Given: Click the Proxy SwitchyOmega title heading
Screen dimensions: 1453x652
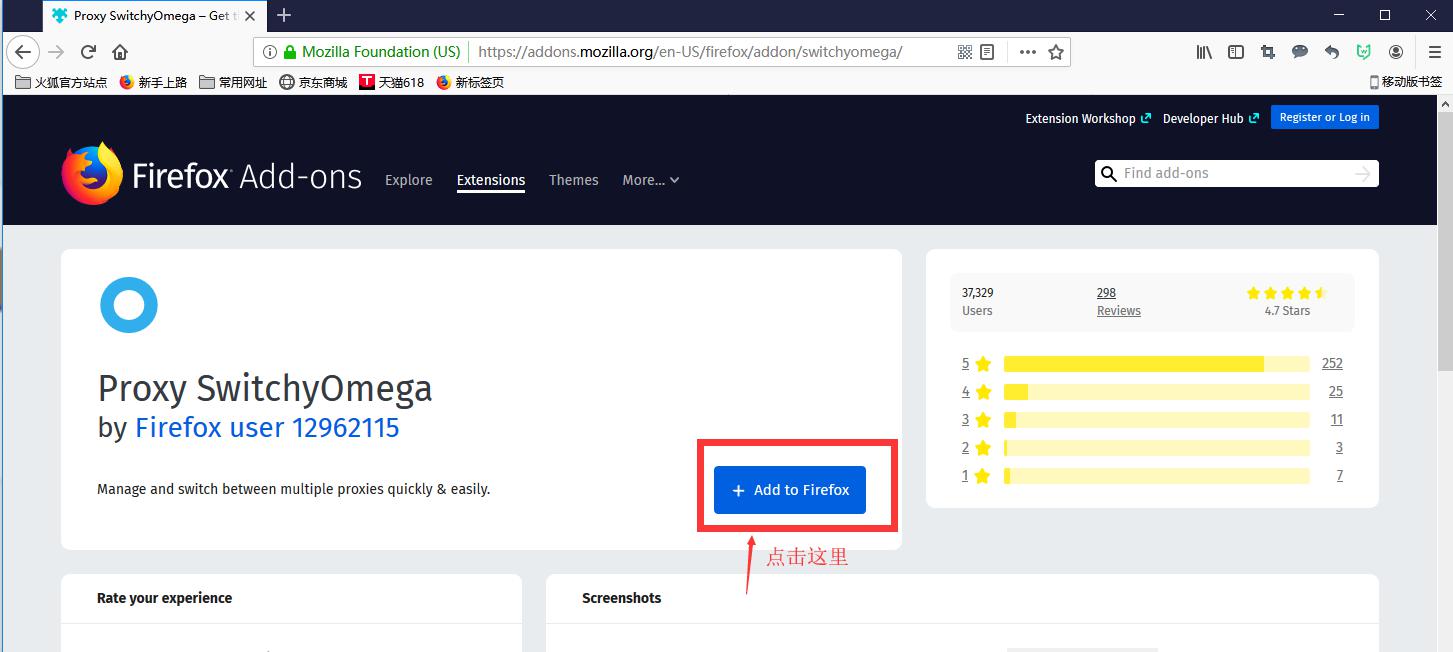Looking at the screenshot, I should (x=265, y=388).
